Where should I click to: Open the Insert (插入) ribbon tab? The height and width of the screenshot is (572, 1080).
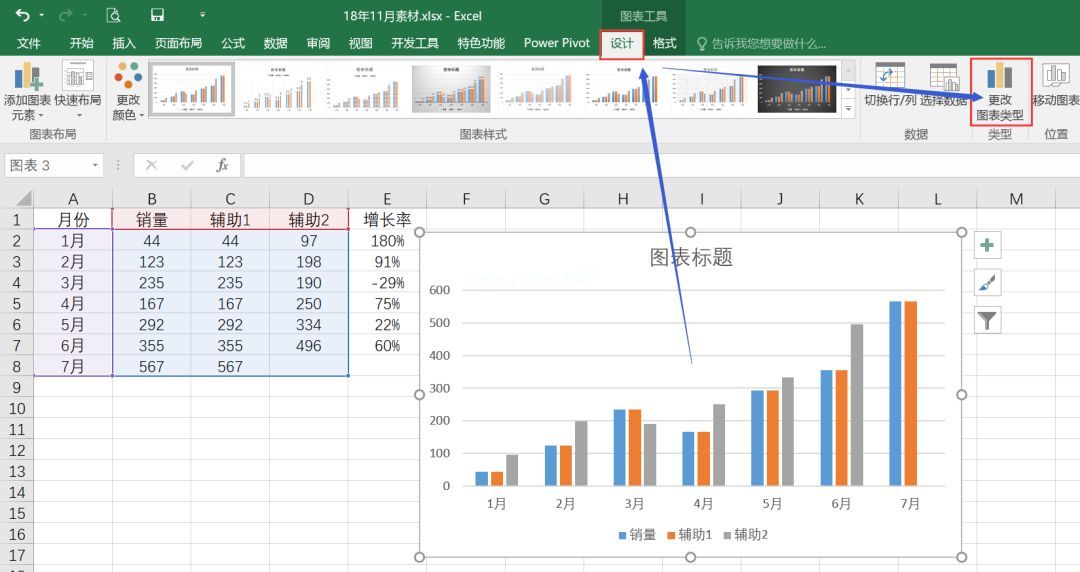(x=124, y=43)
